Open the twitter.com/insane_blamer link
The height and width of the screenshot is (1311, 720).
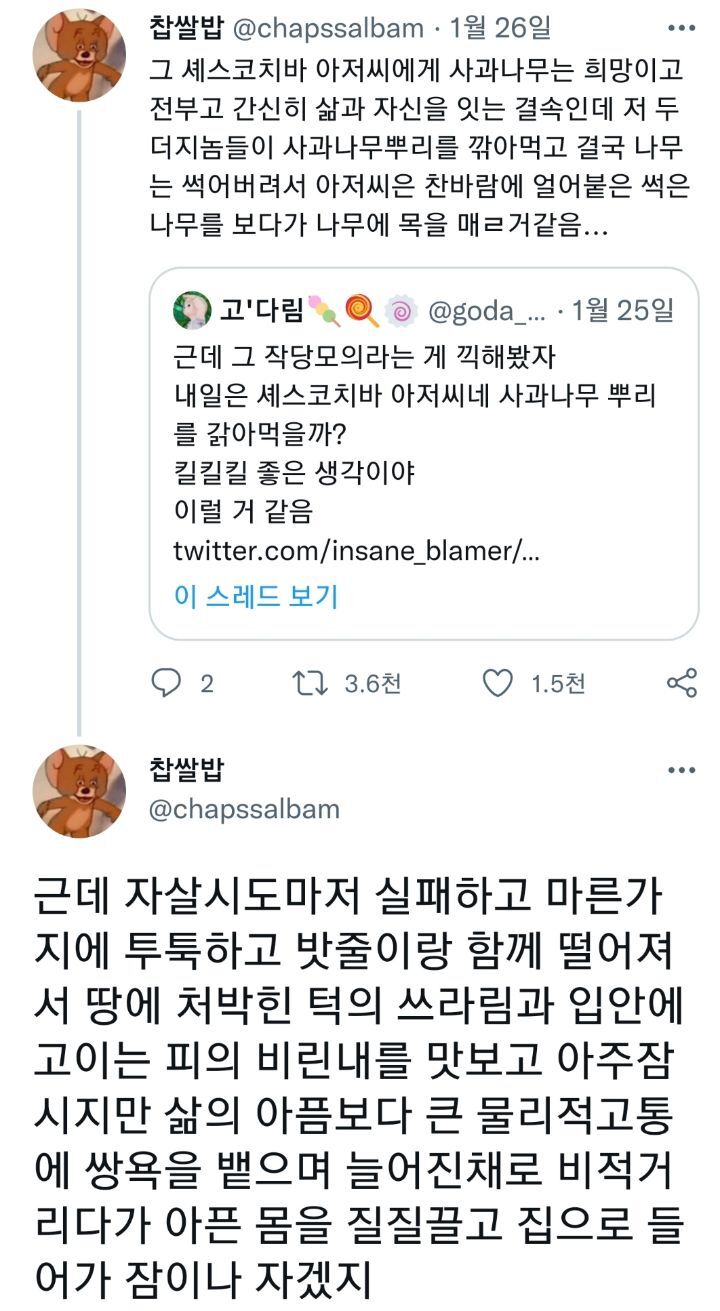[356, 551]
